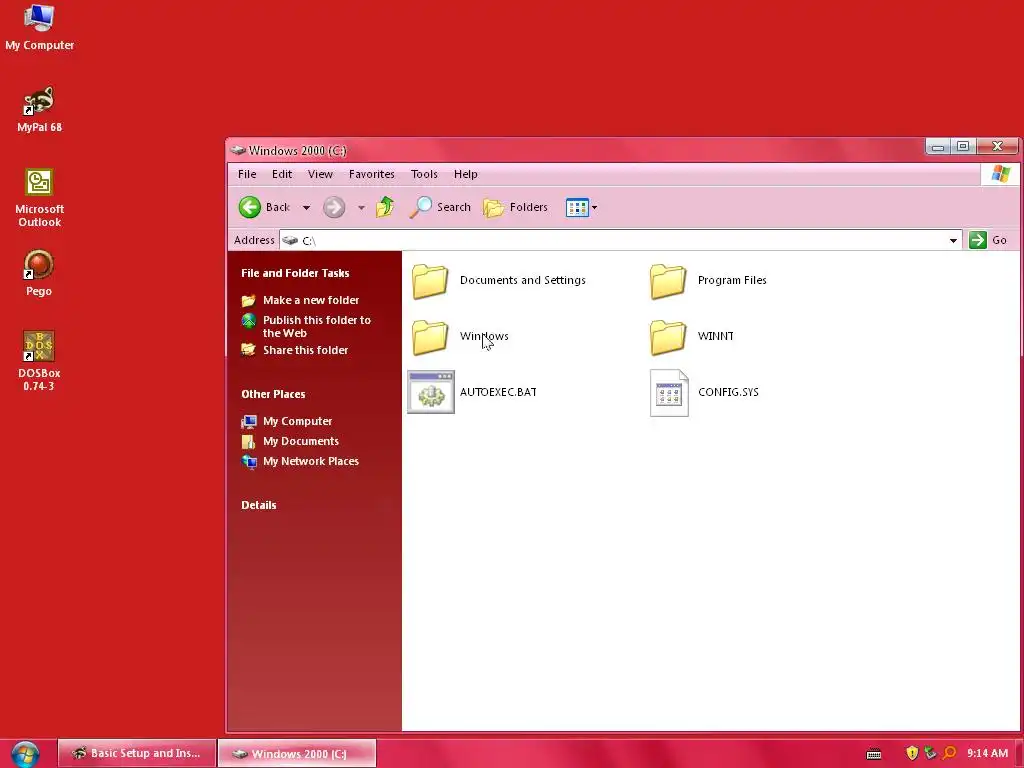Viewport: 1024px width, 768px height.
Task: Select the DOSBox 0.74-3 desktop shortcut
Action: (x=39, y=361)
